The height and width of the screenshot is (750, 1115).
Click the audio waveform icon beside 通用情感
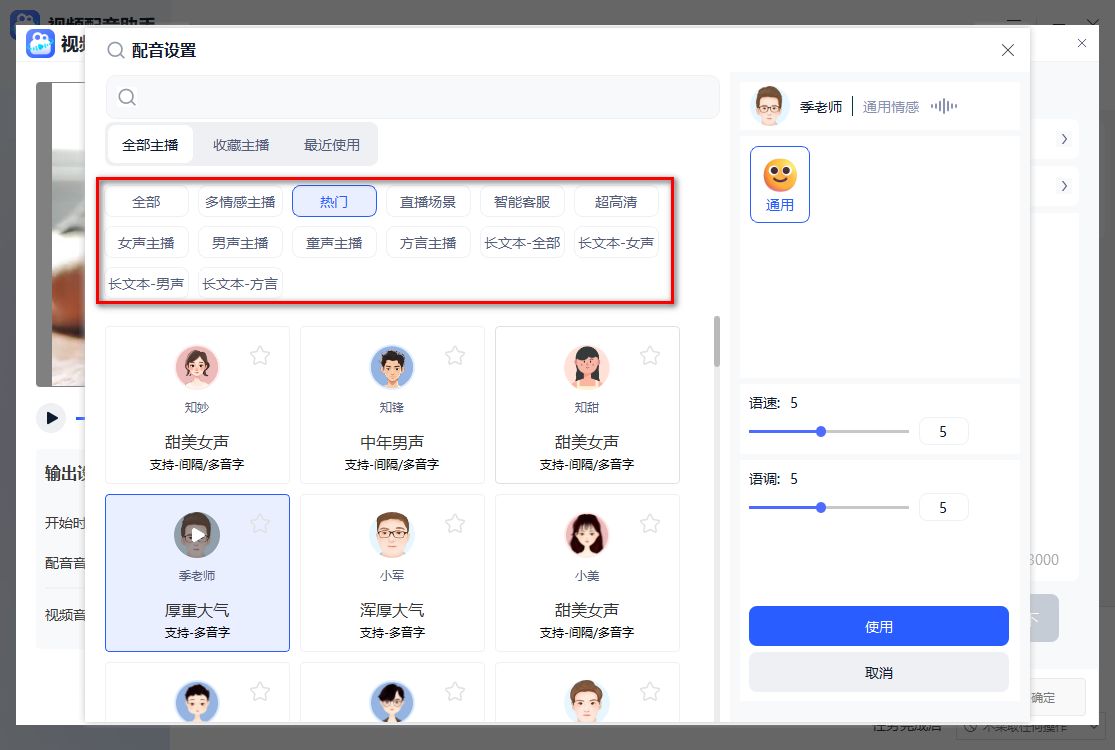point(944,107)
